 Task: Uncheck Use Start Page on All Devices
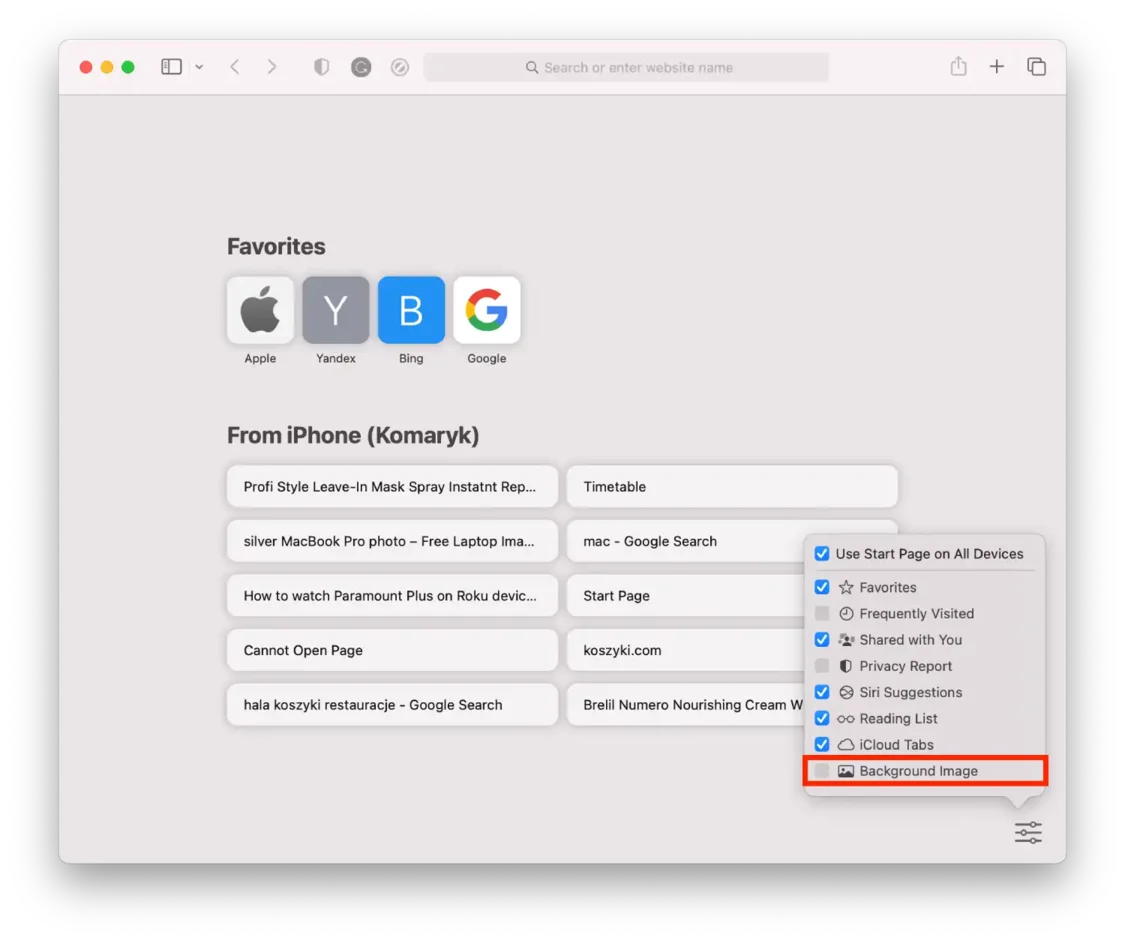pyautogui.click(x=822, y=554)
